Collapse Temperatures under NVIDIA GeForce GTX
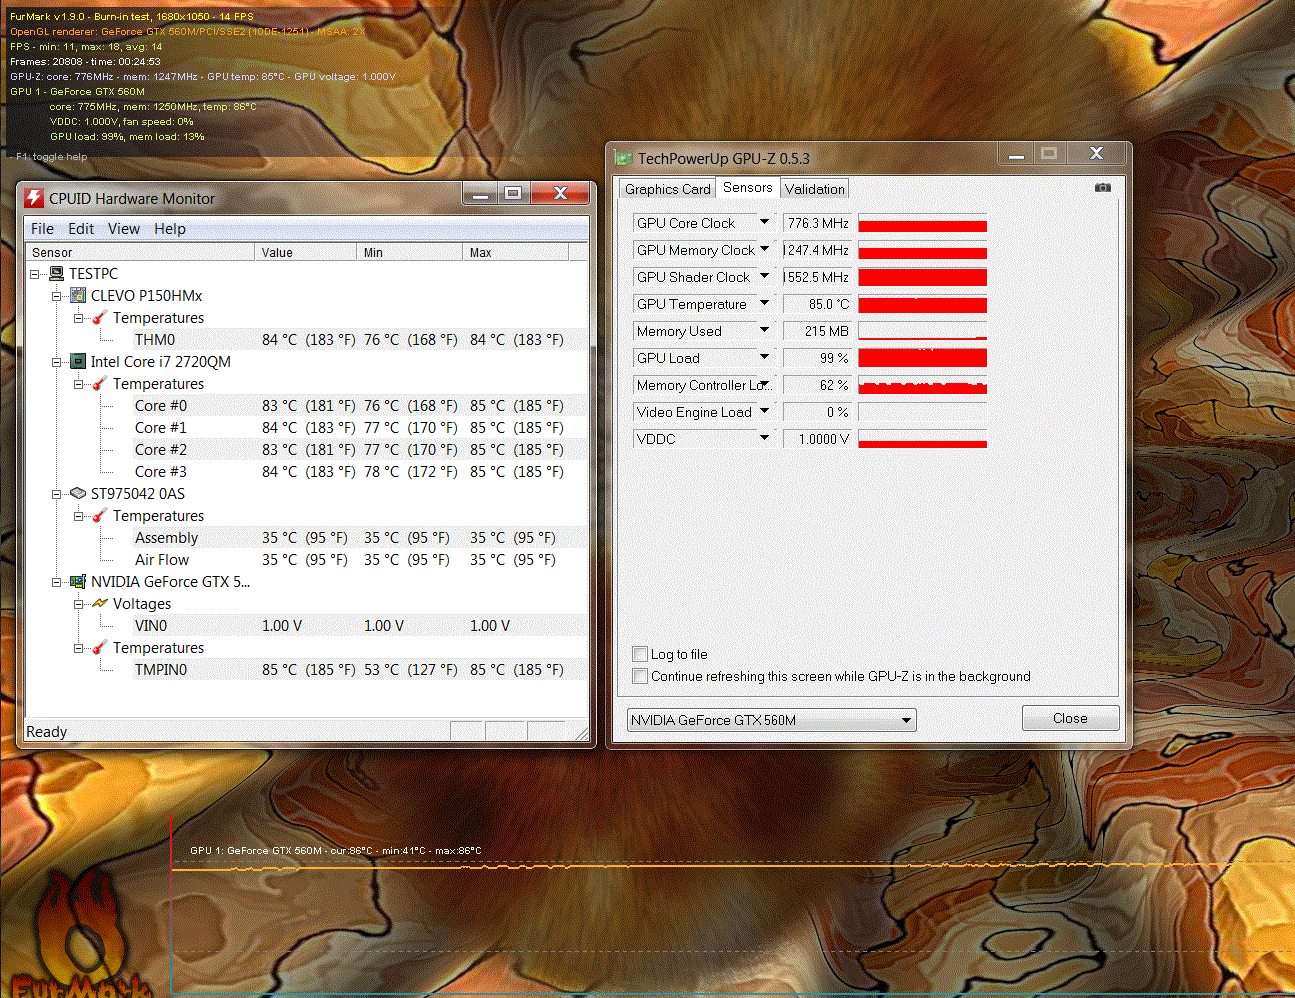Screen dimensions: 1295x998 (x=79, y=648)
